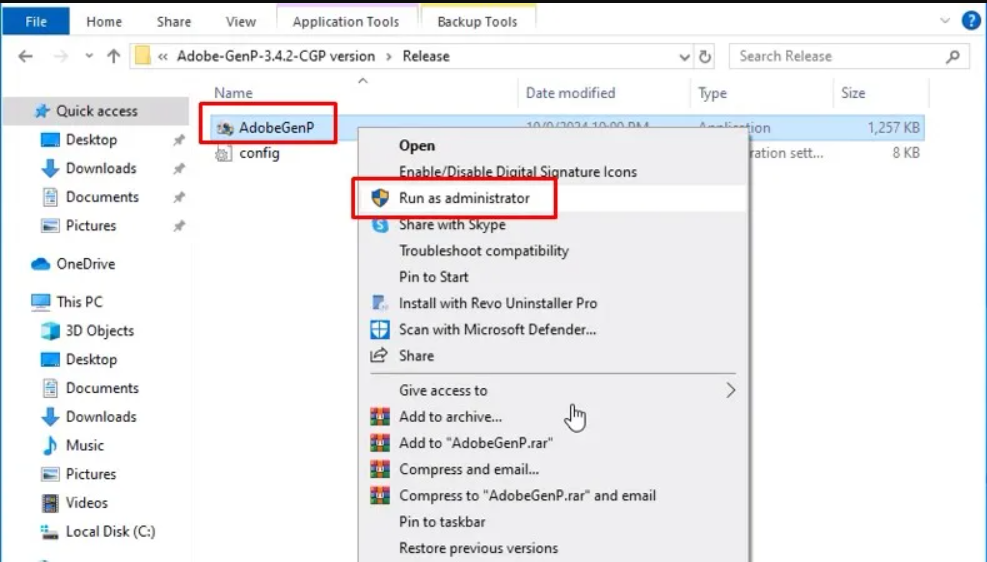The height and width of the screenshot is (562, 987).
Task: Open the address bar history dropdown
Action: (686, 57)
